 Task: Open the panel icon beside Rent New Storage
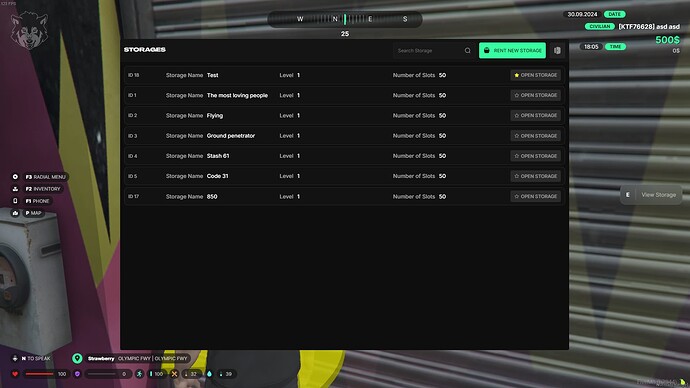click(557, 51)
